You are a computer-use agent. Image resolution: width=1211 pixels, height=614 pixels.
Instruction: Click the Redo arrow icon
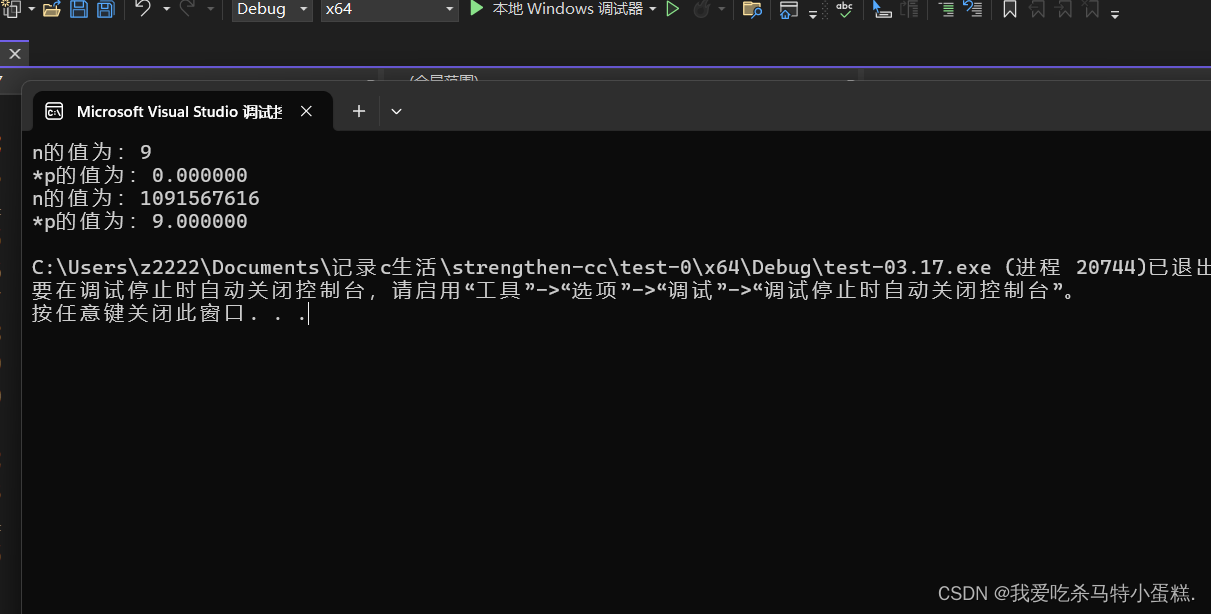tap(187, 9)
